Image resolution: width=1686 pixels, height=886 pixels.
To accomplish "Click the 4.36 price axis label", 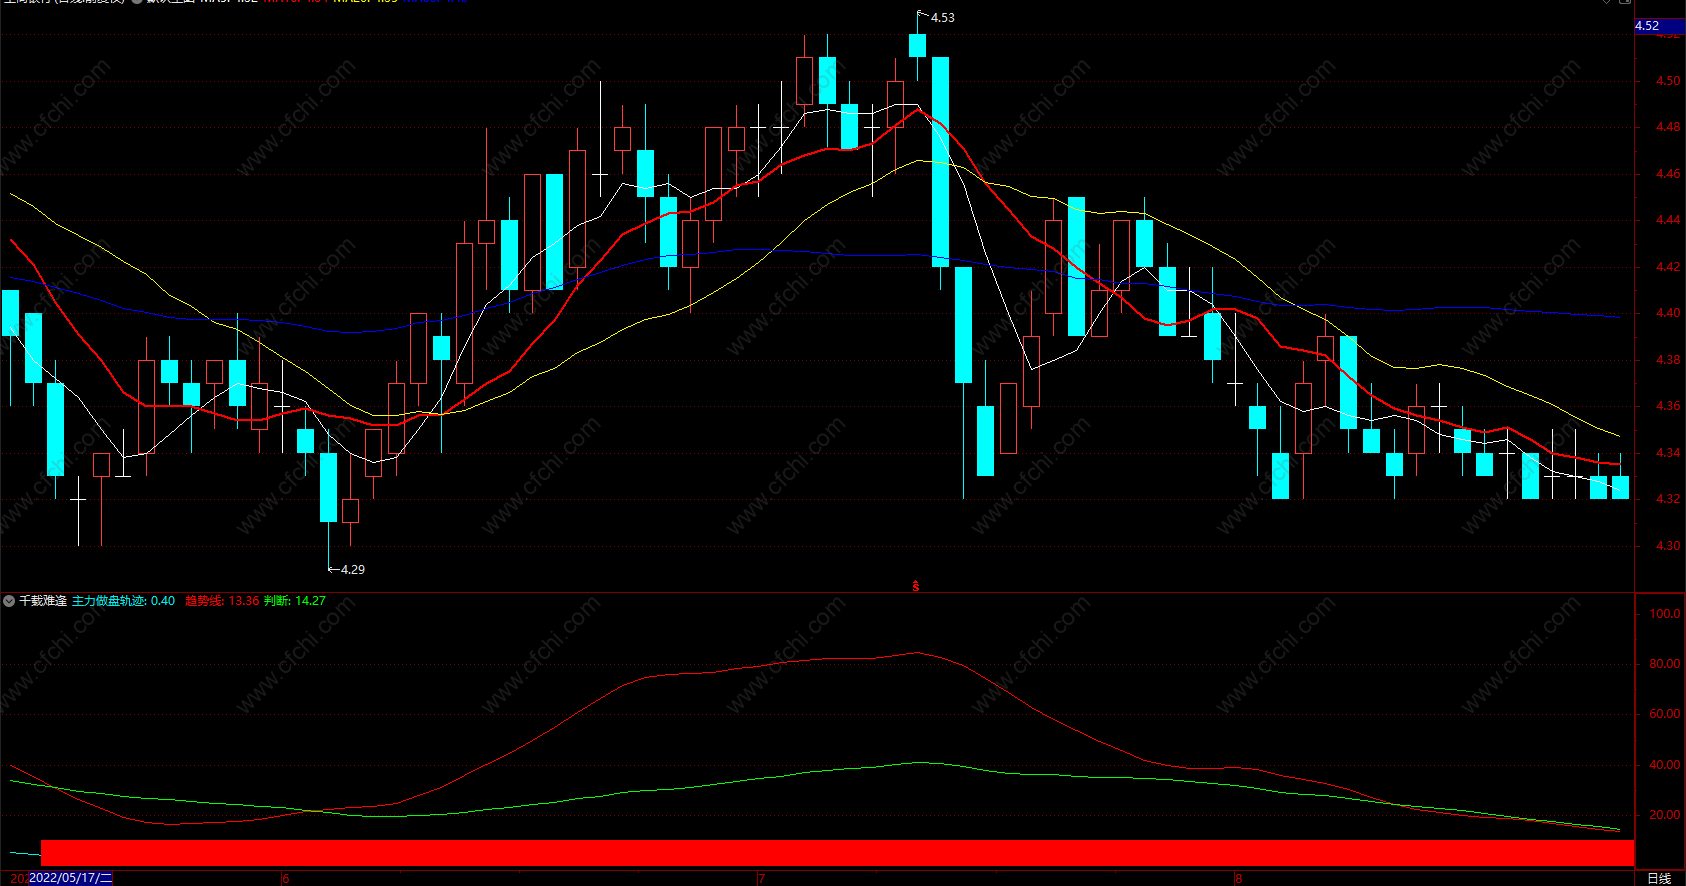I will tap(1668, 406).
